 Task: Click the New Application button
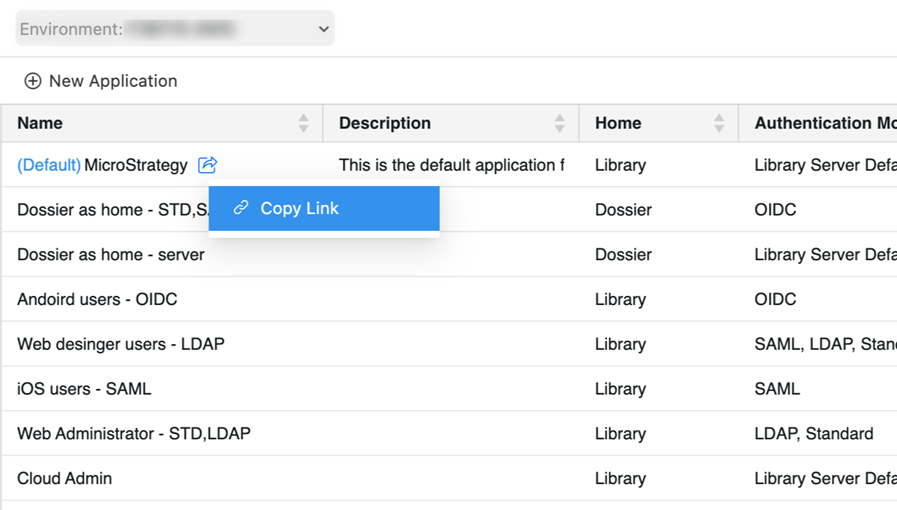(112, 81)
